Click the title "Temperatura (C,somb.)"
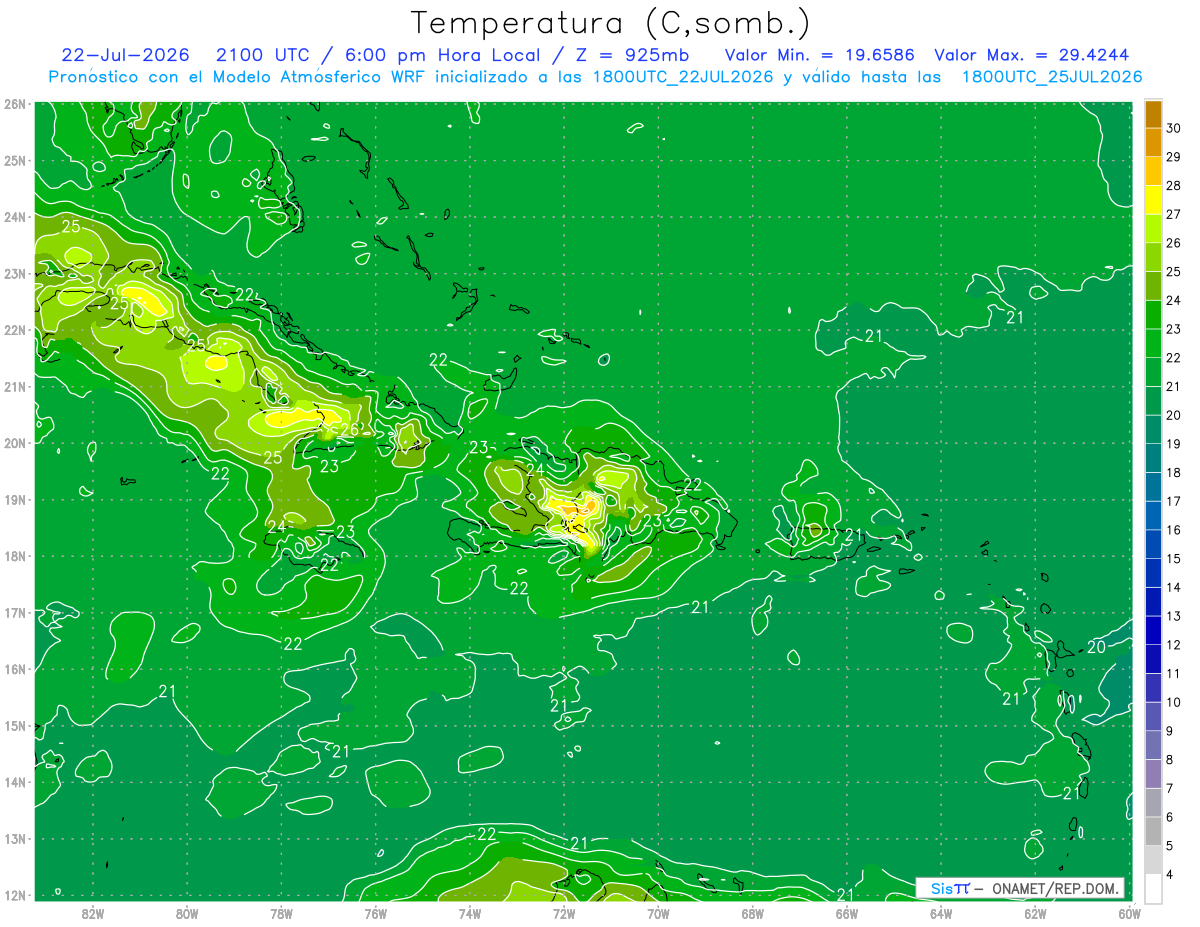The image size is (1200, 927). [x=611, y=23]
